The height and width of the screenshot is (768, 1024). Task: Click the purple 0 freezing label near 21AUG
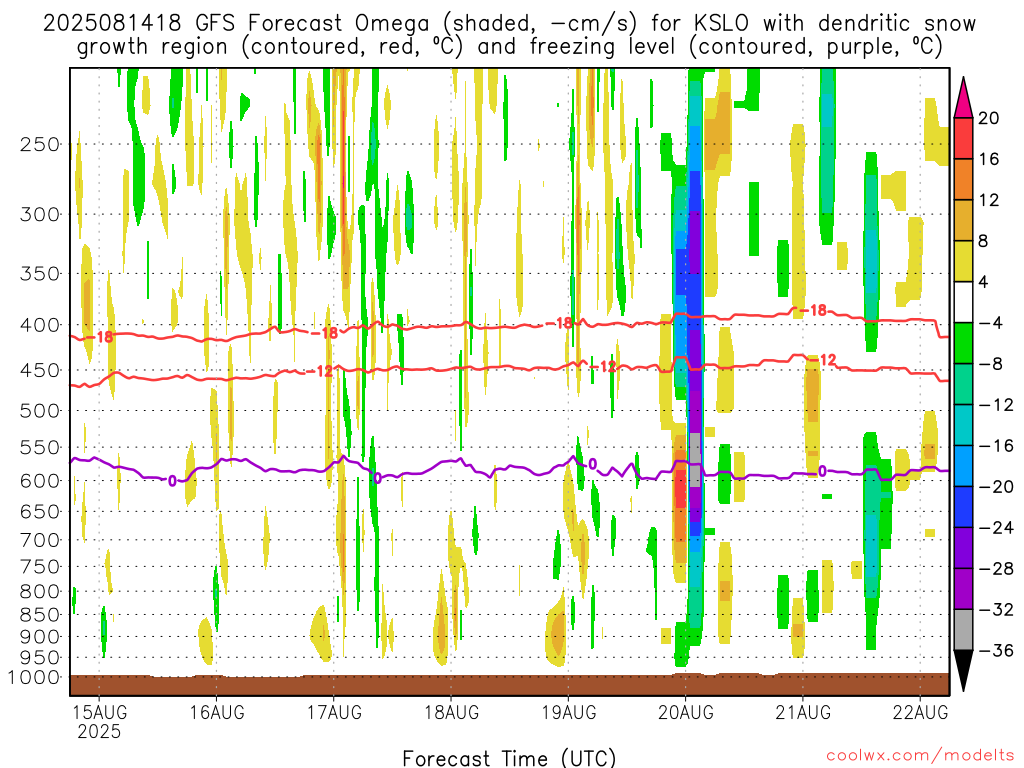(822, 472)
